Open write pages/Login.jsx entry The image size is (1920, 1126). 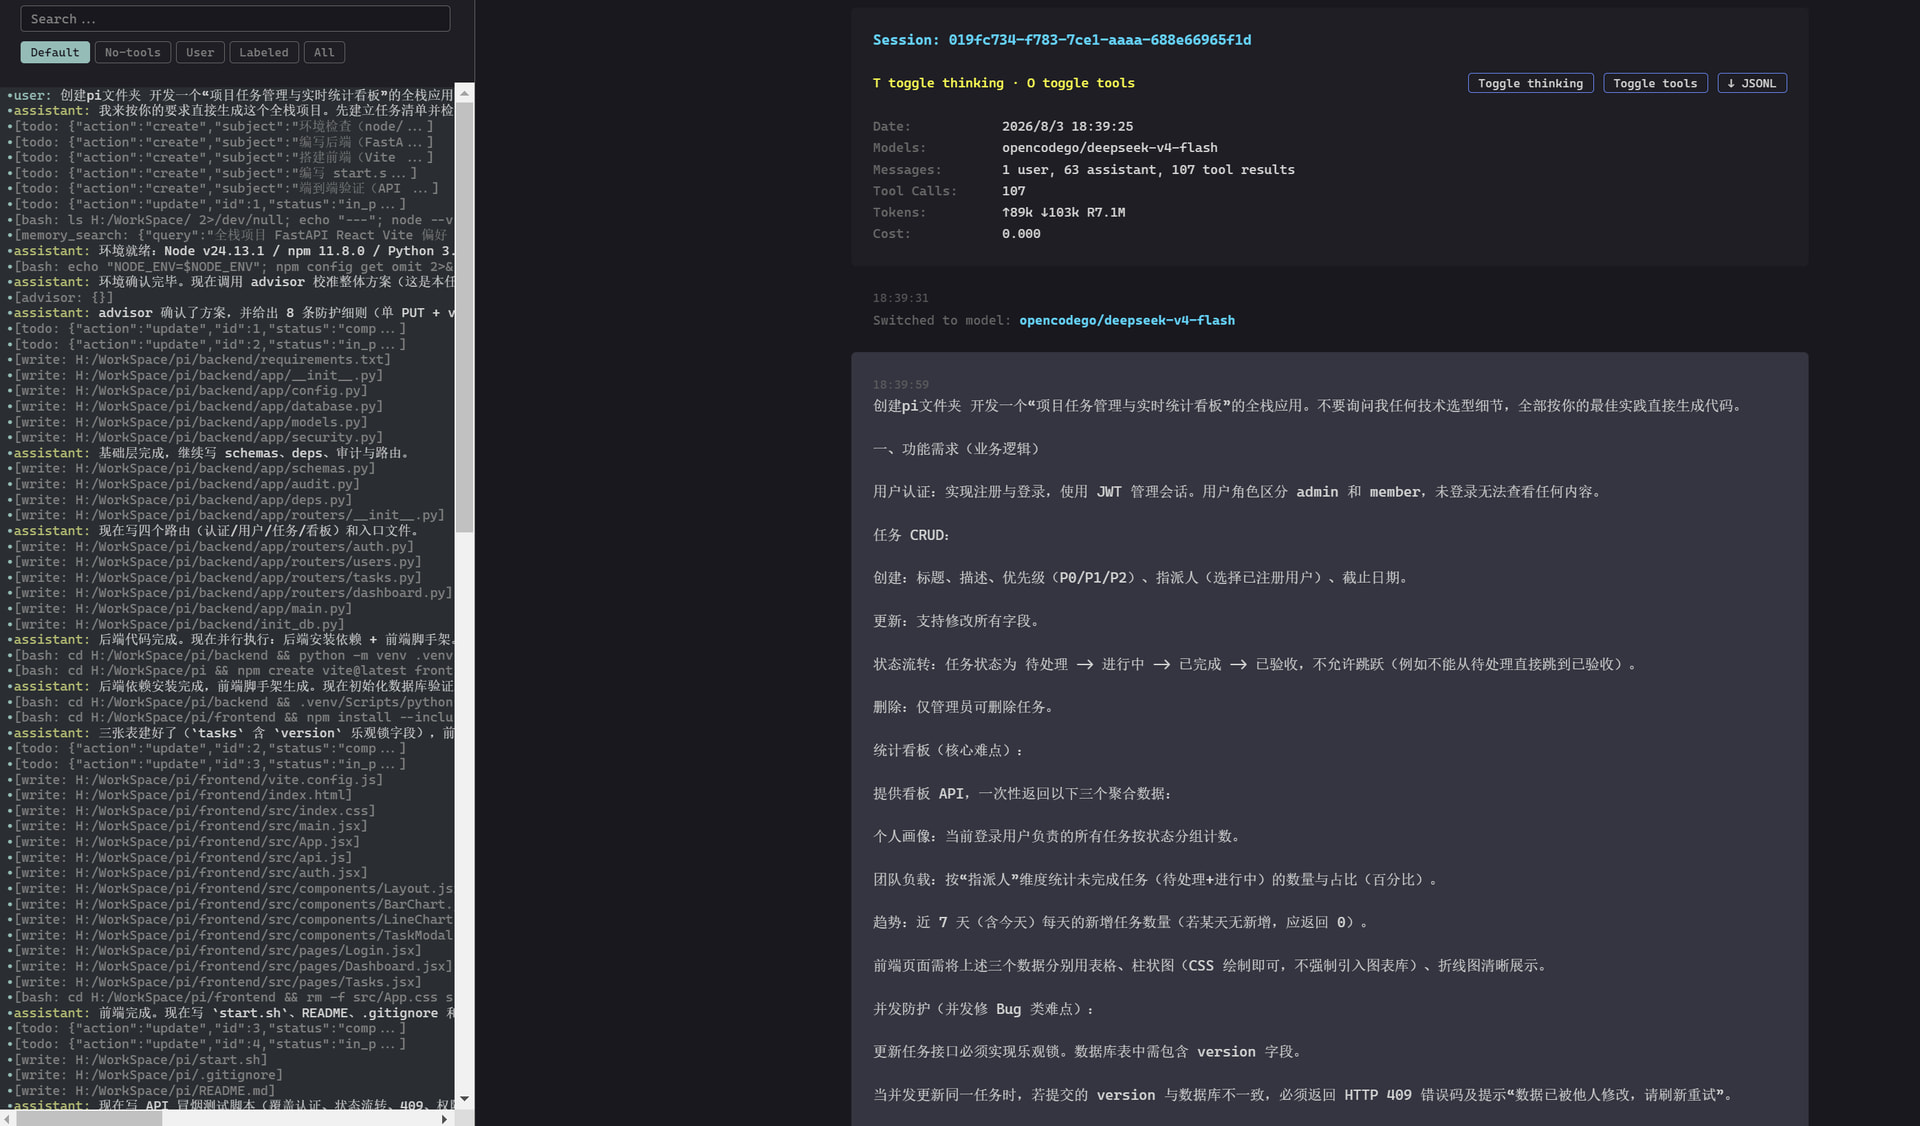coord(218,951)
